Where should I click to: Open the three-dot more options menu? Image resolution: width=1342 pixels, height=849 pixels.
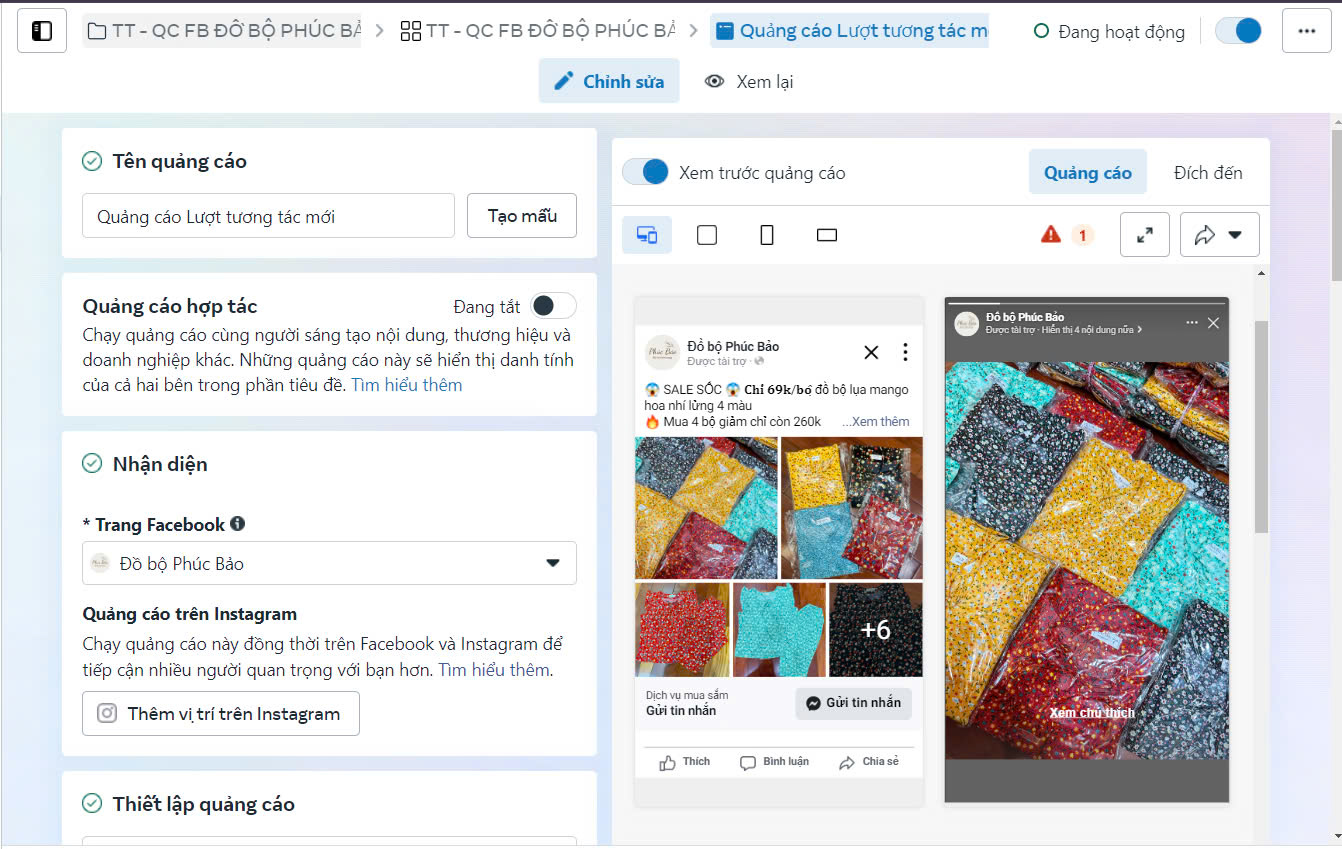1306,31
